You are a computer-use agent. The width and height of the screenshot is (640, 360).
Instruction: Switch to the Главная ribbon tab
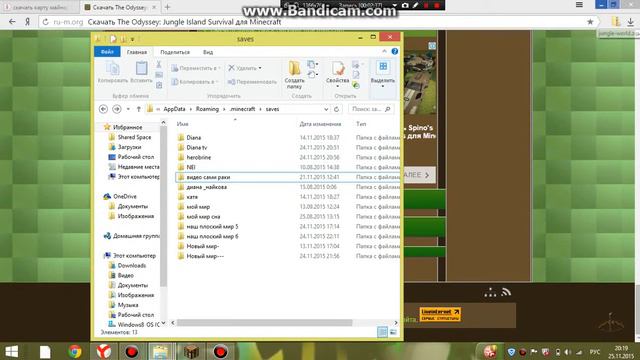[137, 52]
